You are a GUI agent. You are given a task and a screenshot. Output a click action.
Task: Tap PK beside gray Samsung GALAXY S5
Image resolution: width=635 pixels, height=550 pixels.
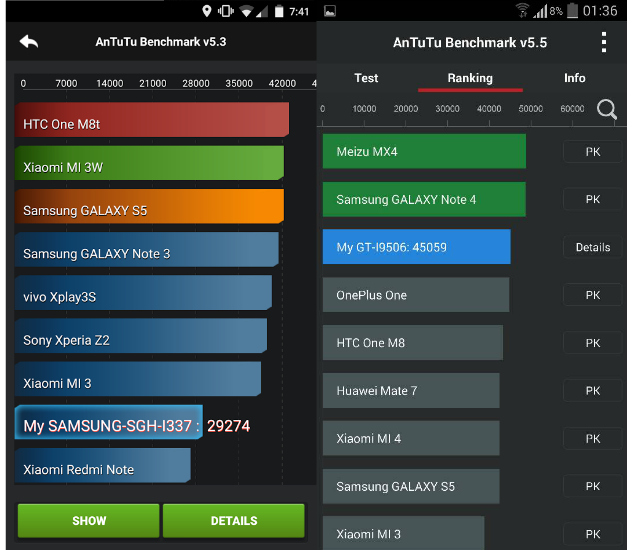click(592, 486)
